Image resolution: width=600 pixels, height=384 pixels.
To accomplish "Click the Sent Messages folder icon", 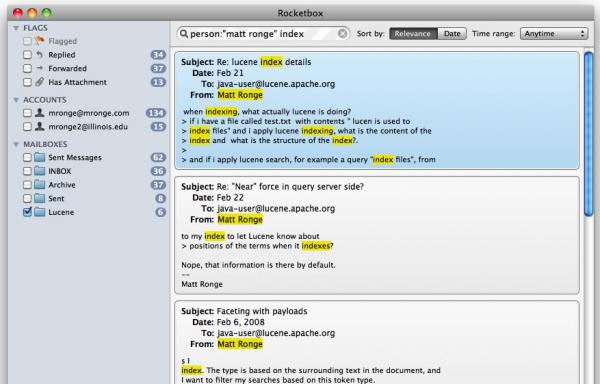I will [39, 157].
